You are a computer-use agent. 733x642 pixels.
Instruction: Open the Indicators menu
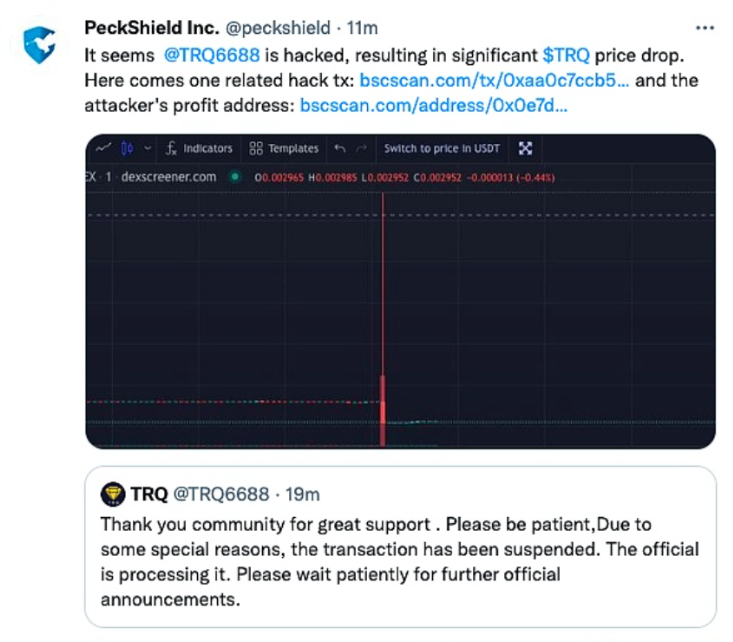point(208,148)
